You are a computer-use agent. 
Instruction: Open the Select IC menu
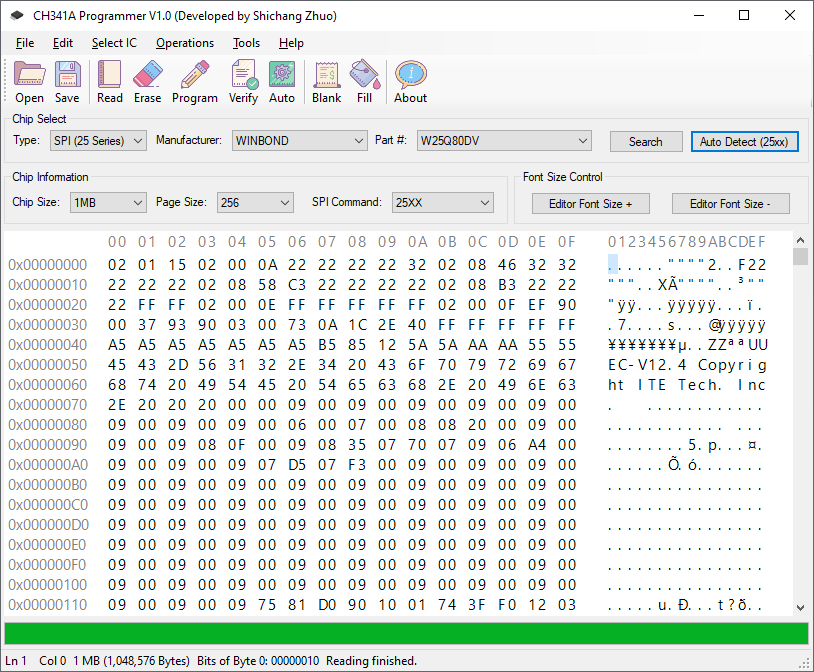point(114,43)
